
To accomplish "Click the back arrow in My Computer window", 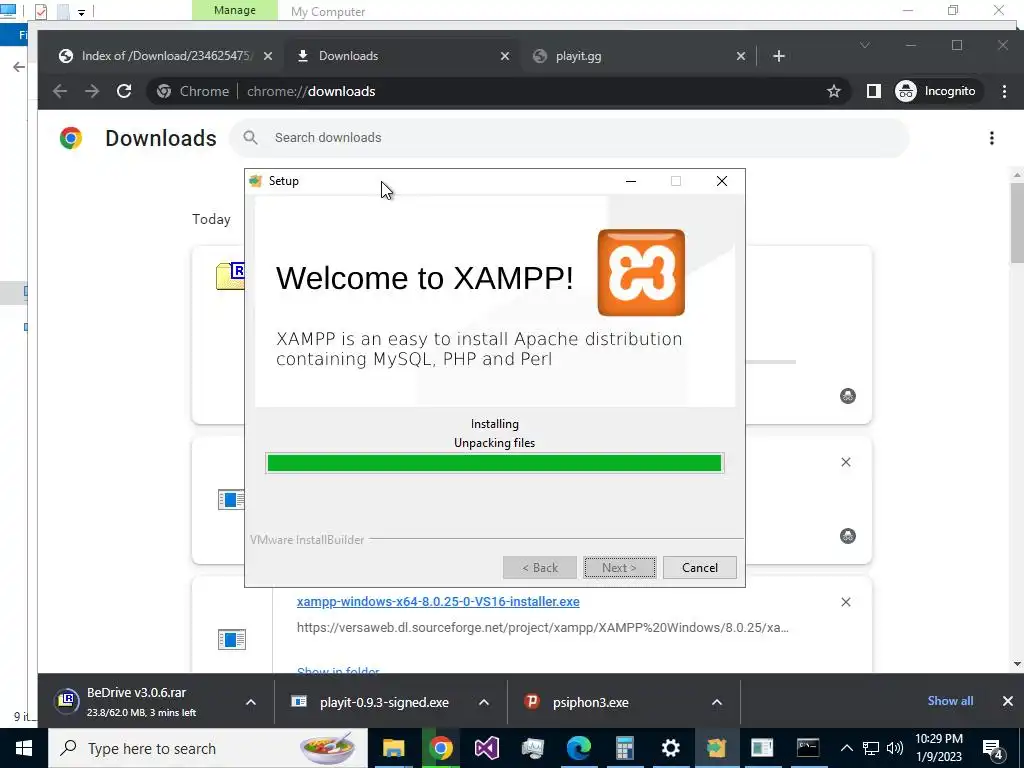I will (19, 67).
